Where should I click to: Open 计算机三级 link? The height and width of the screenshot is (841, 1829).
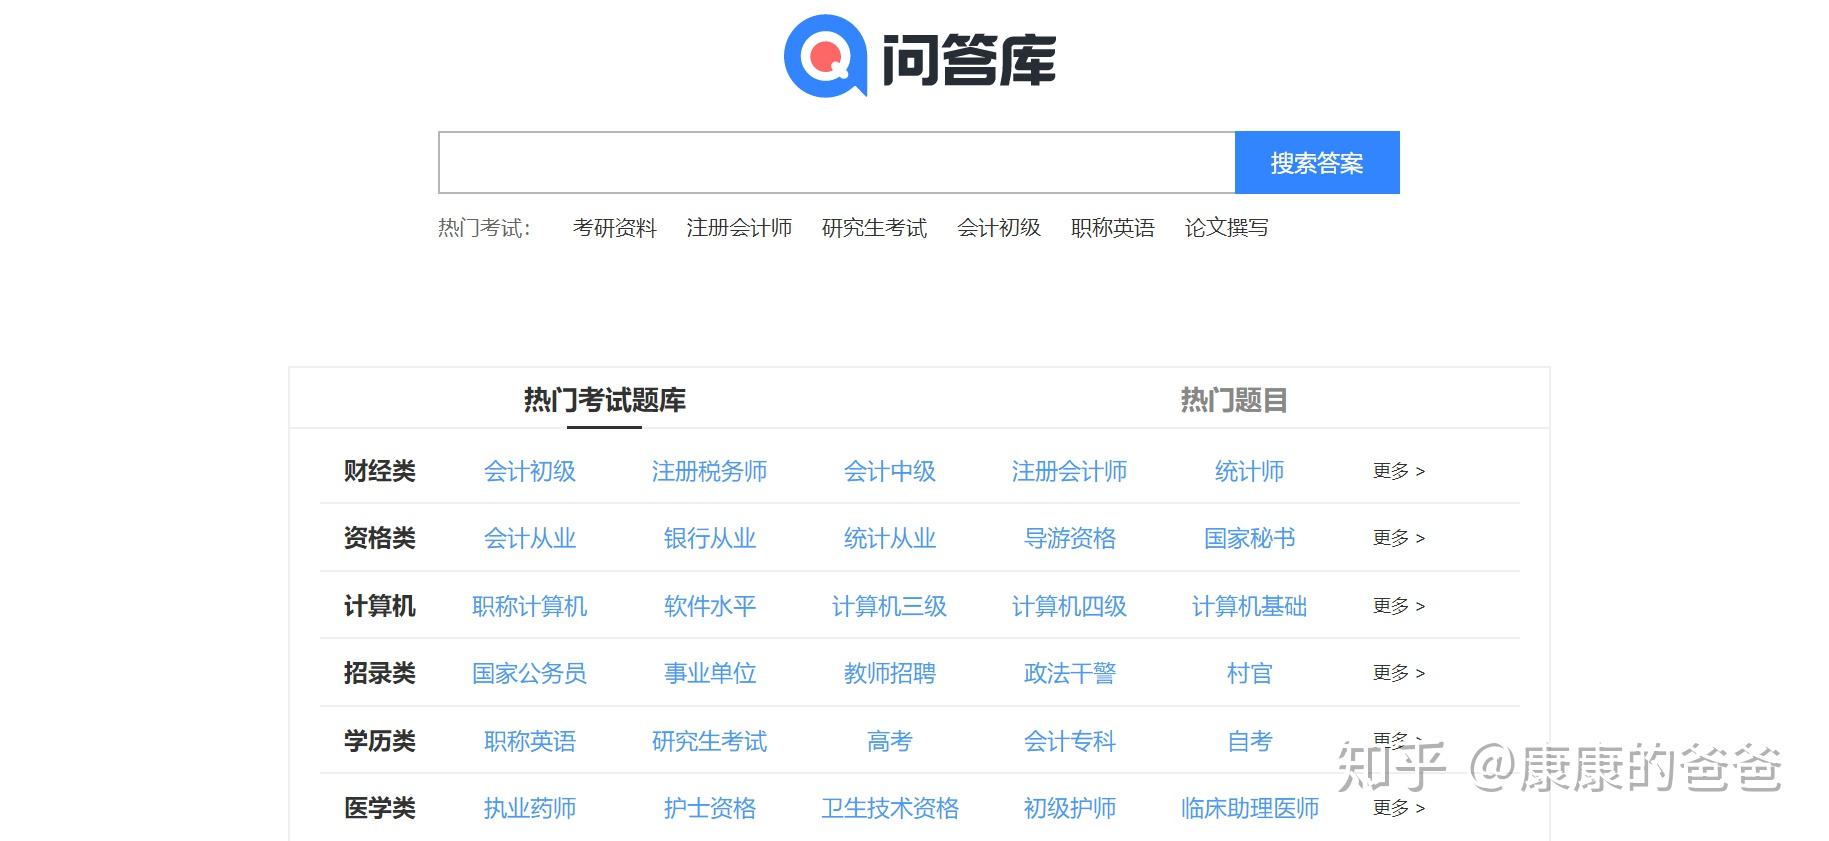[890, 606]
